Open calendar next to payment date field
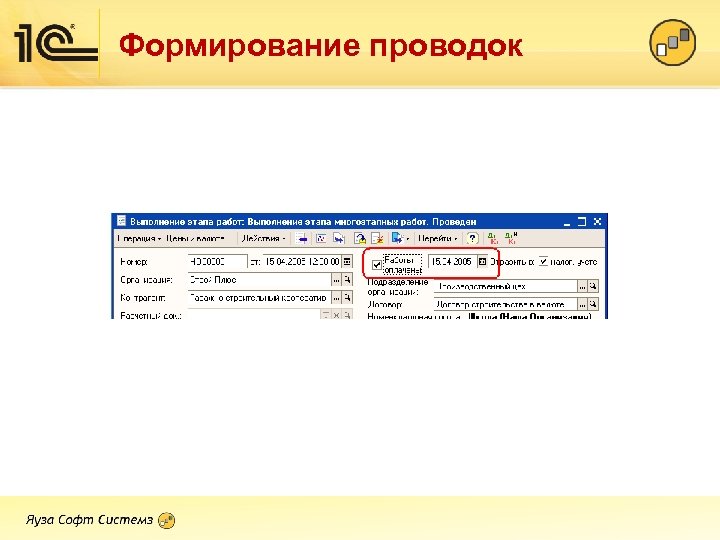Screen dimensions: 720x540 click(x=482, y=262)
